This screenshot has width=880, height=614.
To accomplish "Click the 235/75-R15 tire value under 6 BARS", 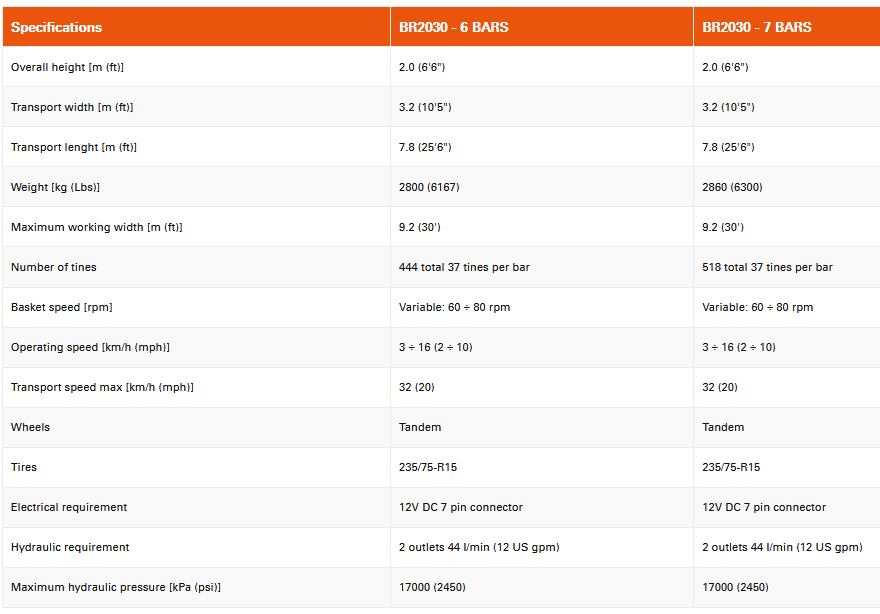I will point(428,467).
